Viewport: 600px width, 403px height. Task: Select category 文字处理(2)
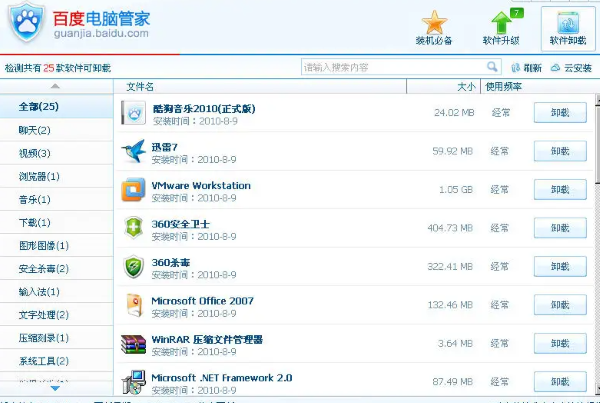(x=57, y=315)
